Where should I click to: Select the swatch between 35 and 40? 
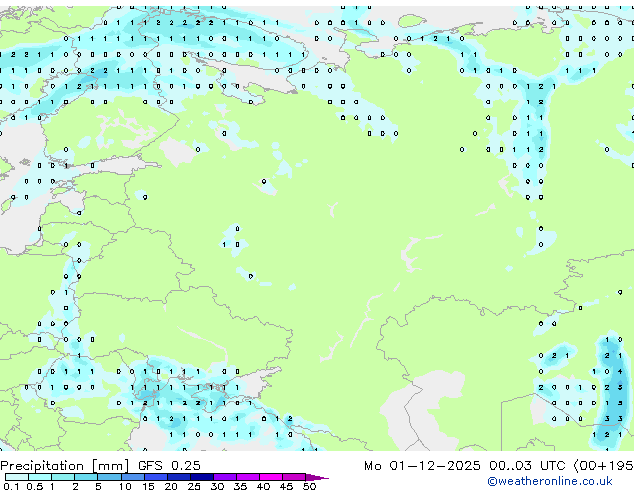click(247, 477)
